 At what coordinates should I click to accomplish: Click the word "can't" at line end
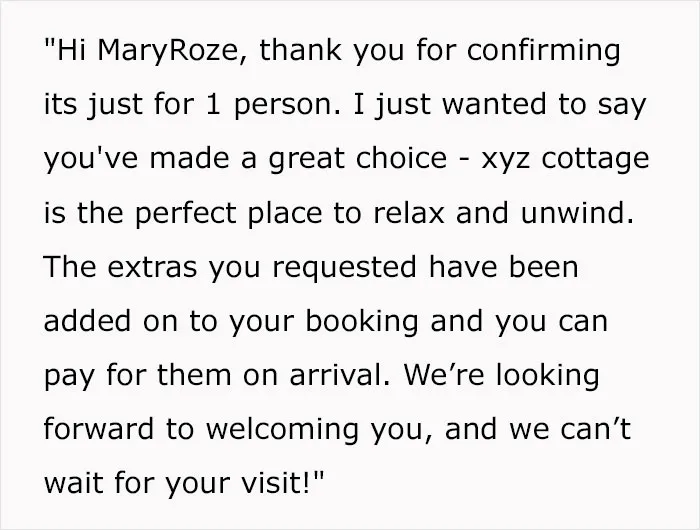pos(596,429)
